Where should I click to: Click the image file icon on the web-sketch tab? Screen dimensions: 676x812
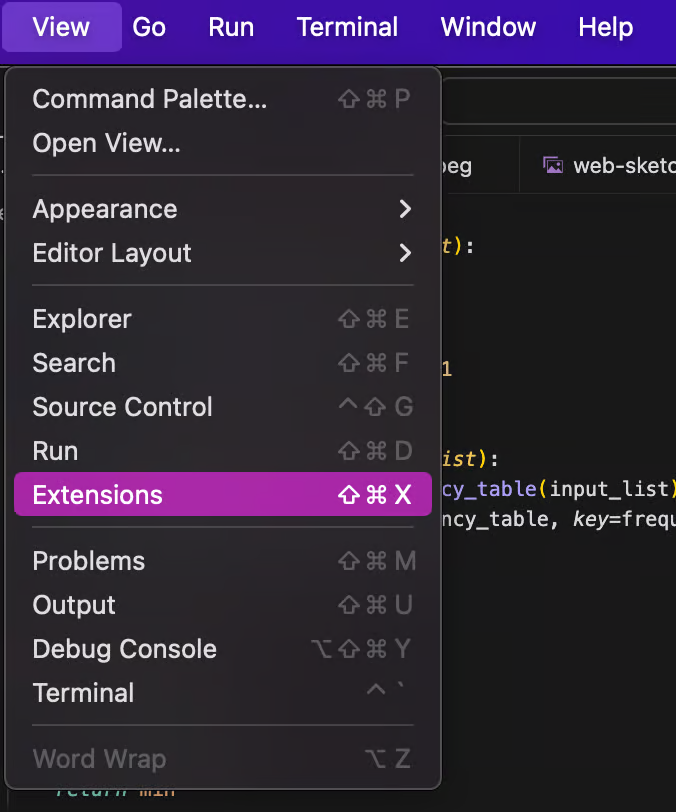click(552, 165)
